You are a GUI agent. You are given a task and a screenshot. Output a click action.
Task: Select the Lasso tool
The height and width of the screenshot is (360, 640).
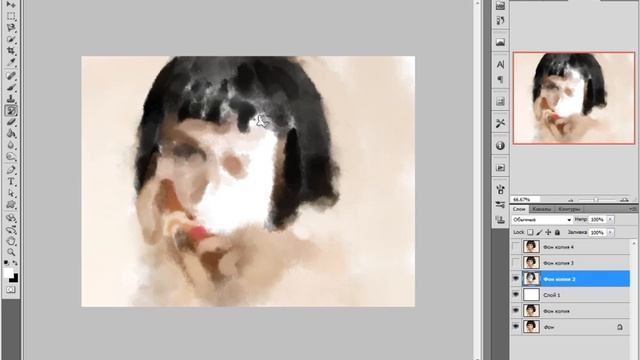pos(11,28)
